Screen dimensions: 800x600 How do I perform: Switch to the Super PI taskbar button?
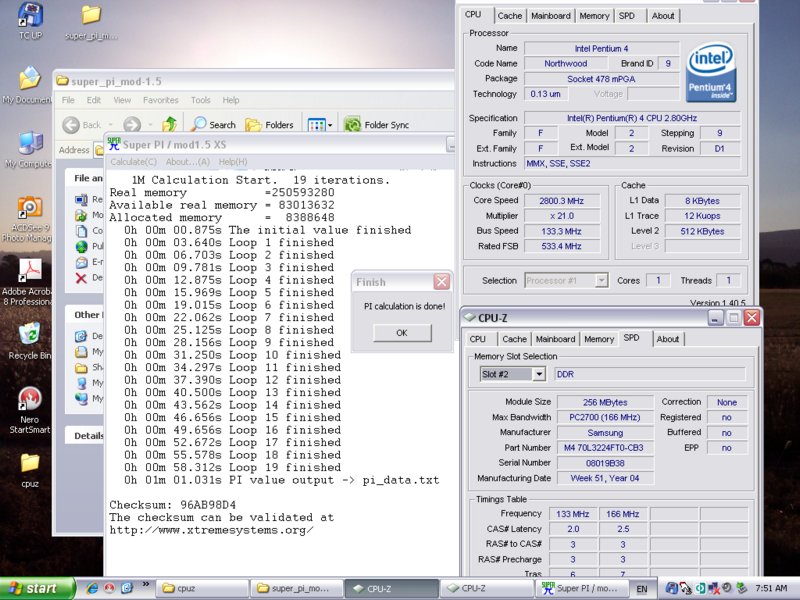click(x=582, y=588)
